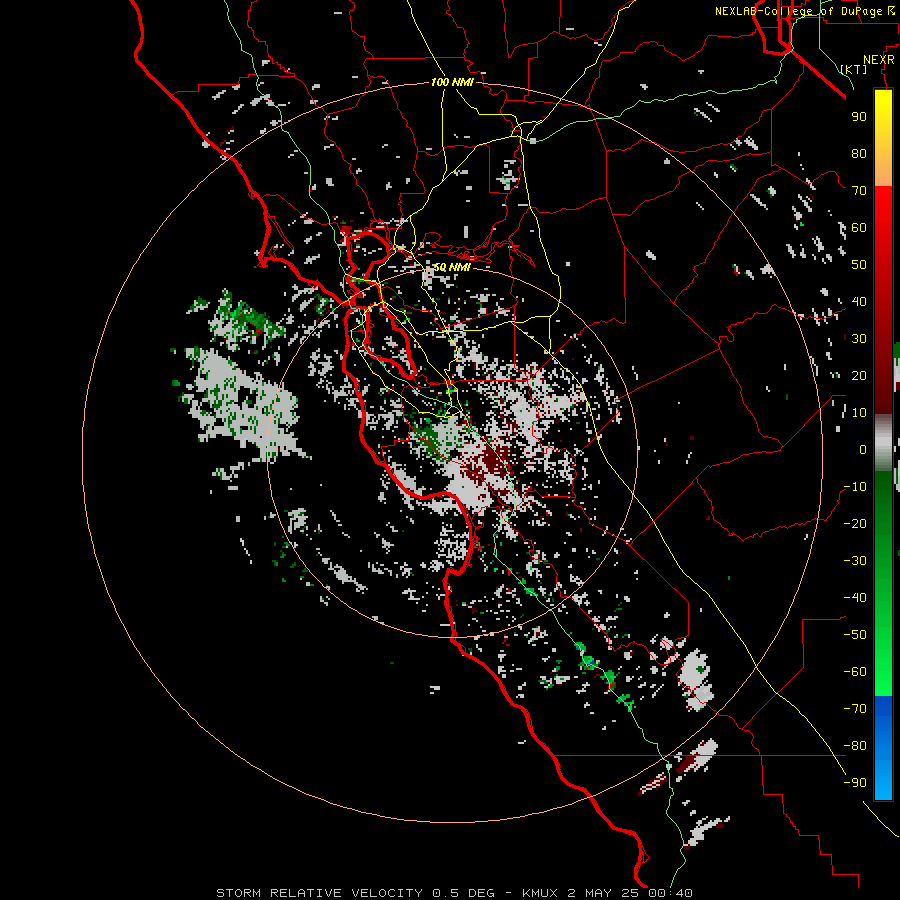
Task: Click the positive 30 scale label
Action: pyautogui.click(x=859, y=339)
